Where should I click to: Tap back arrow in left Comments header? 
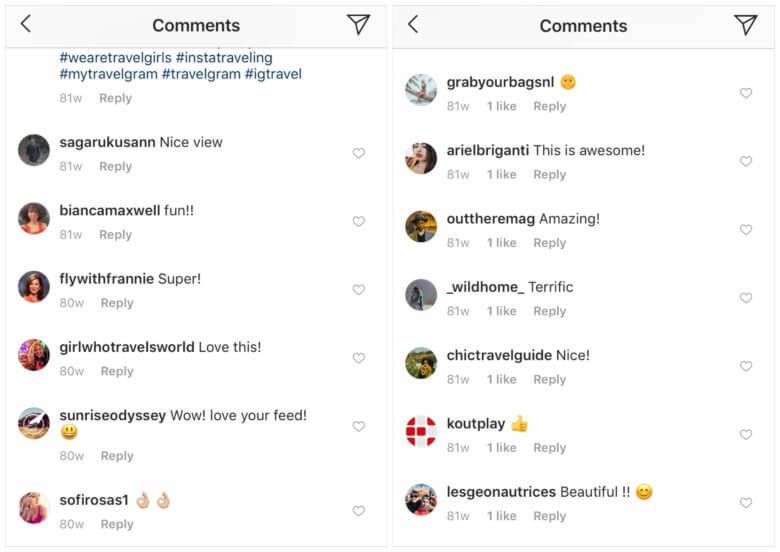click(x=26, y=24)
